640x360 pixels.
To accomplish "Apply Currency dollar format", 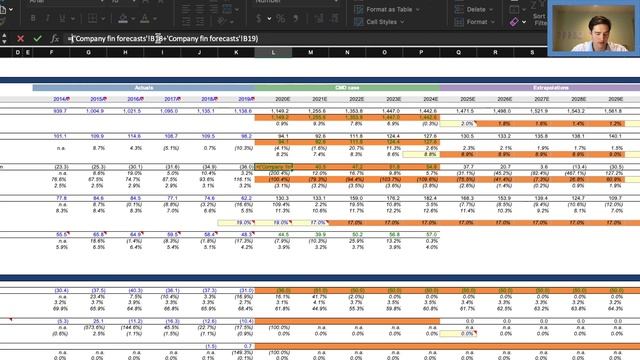I will (258, 18).
